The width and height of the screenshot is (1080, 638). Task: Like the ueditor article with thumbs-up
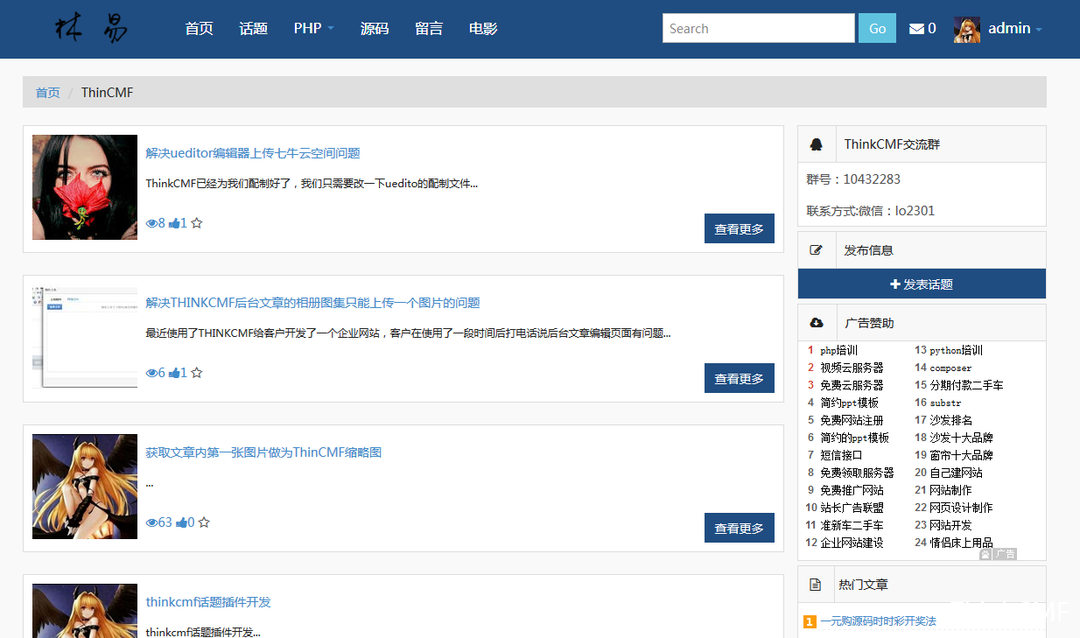tap(174, 223)
